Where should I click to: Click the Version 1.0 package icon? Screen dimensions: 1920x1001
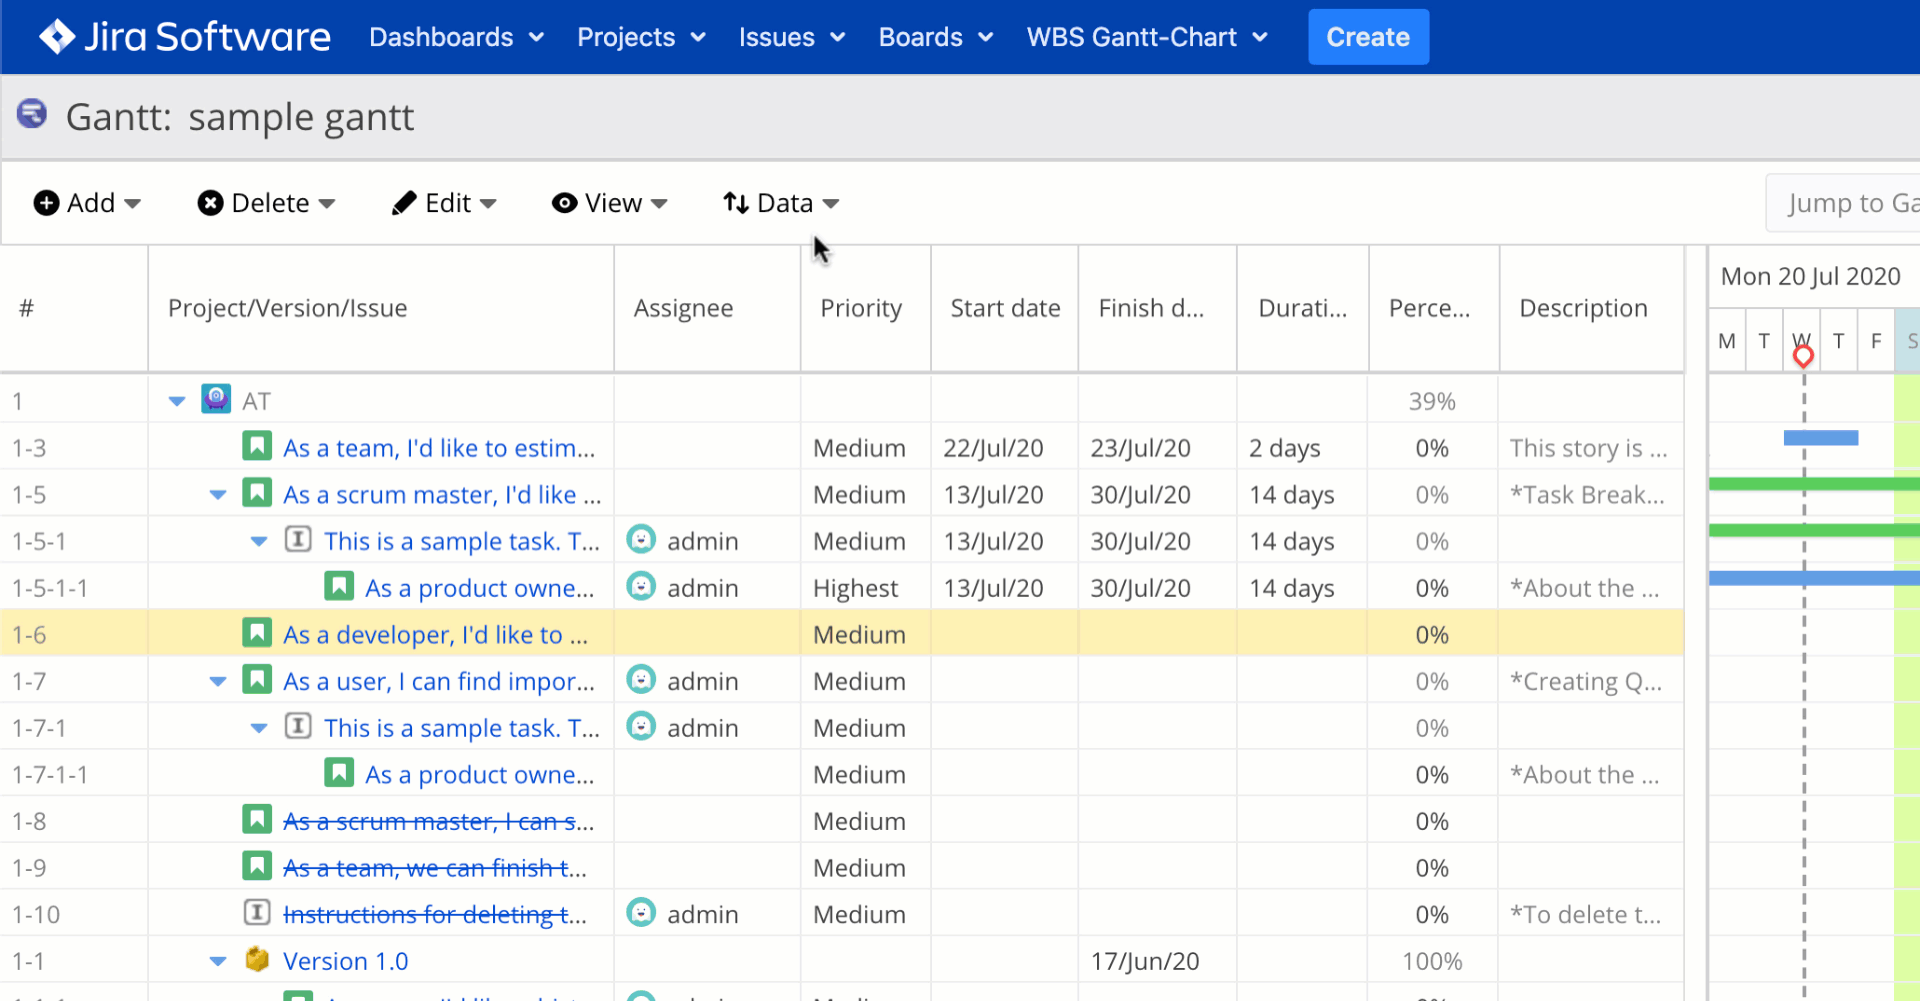pyautogui.click(x=257, y=960)
